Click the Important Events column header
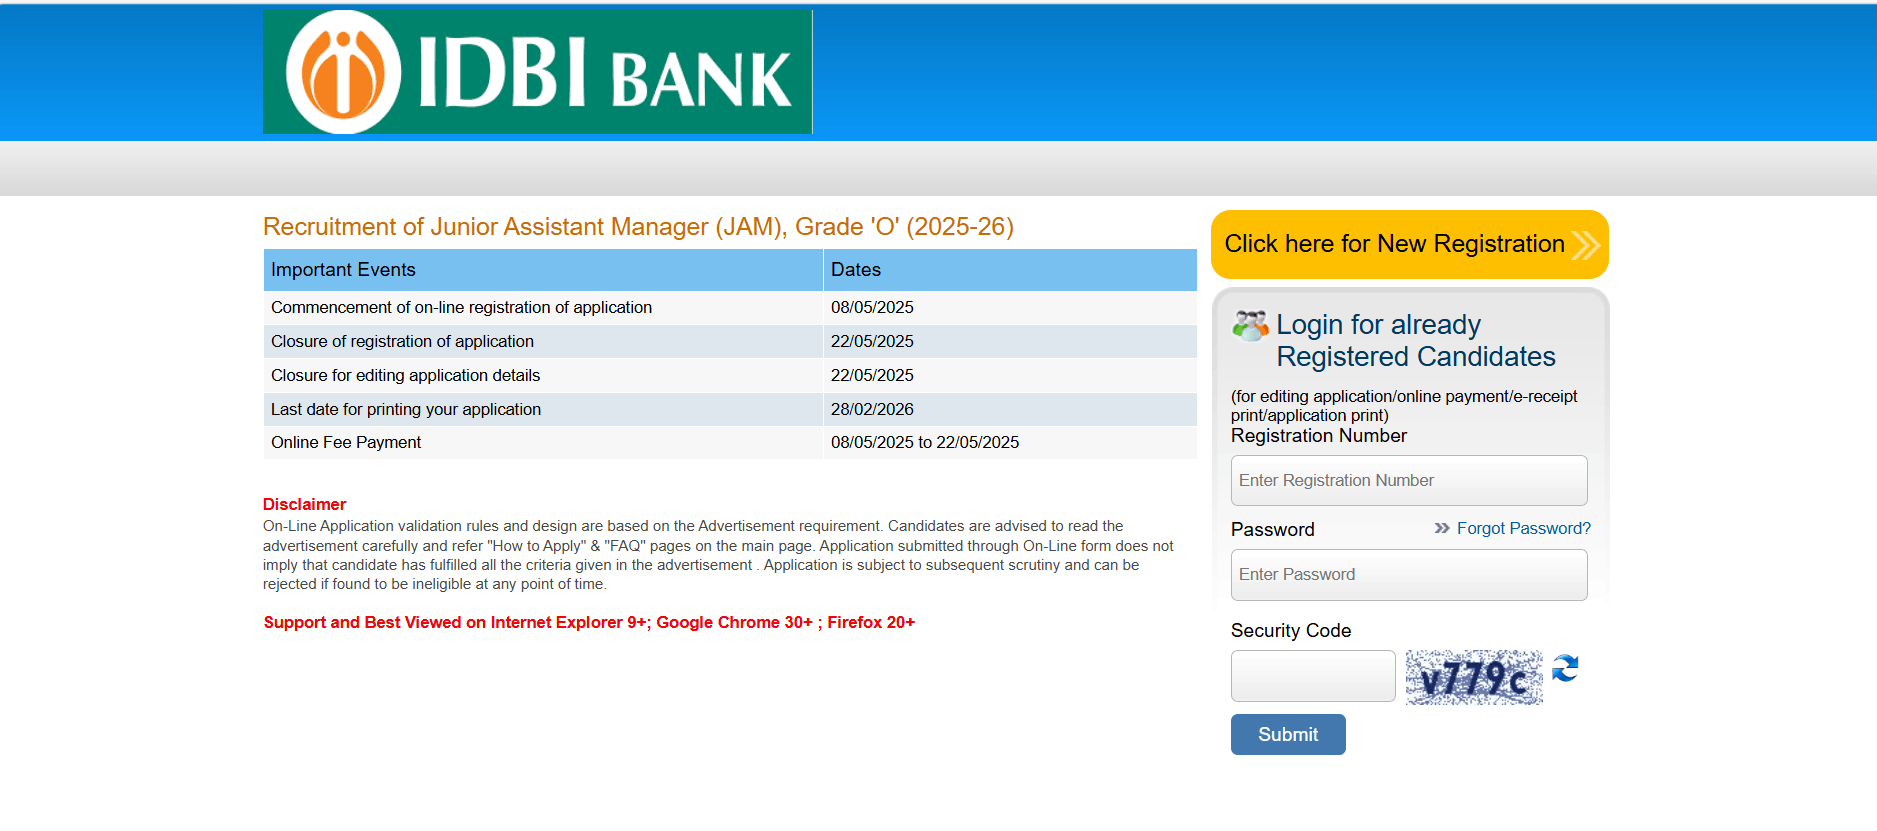This screenshot has width=1877, height=831. 343,270
